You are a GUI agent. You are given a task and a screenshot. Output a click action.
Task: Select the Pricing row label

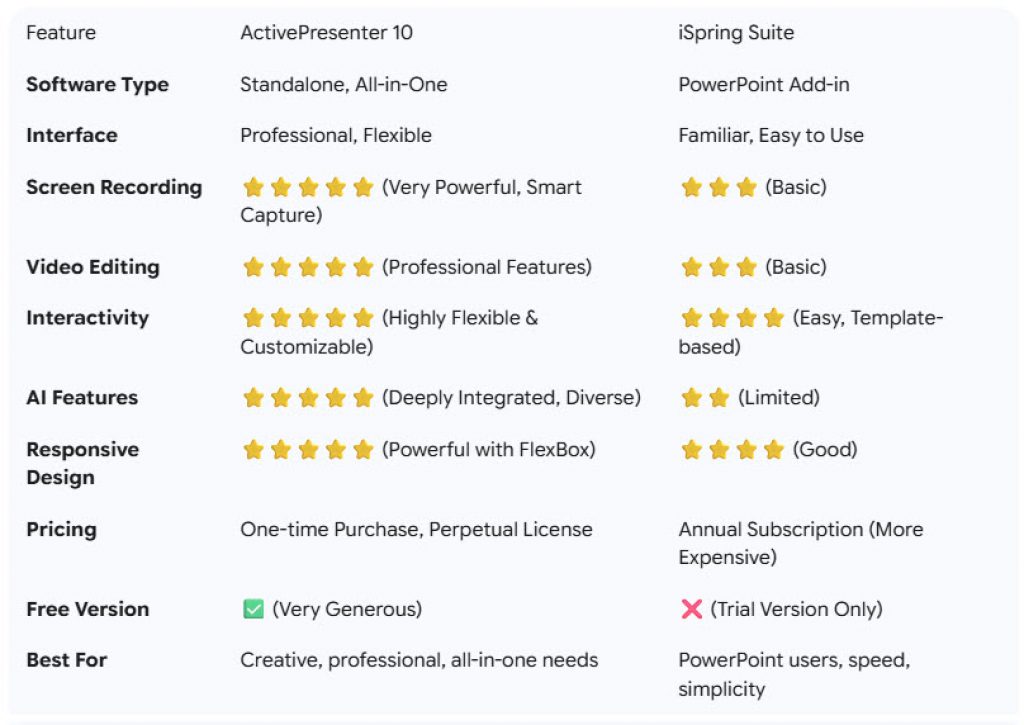[x=61, y=529]
